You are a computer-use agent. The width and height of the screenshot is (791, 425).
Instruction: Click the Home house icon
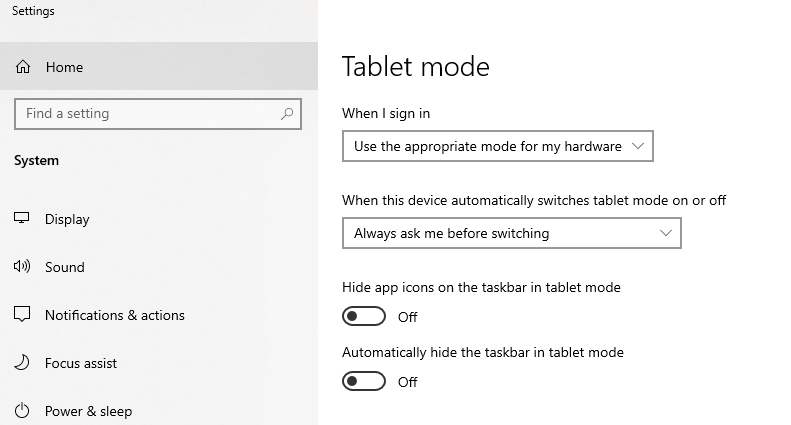click(x=23, y=67)
